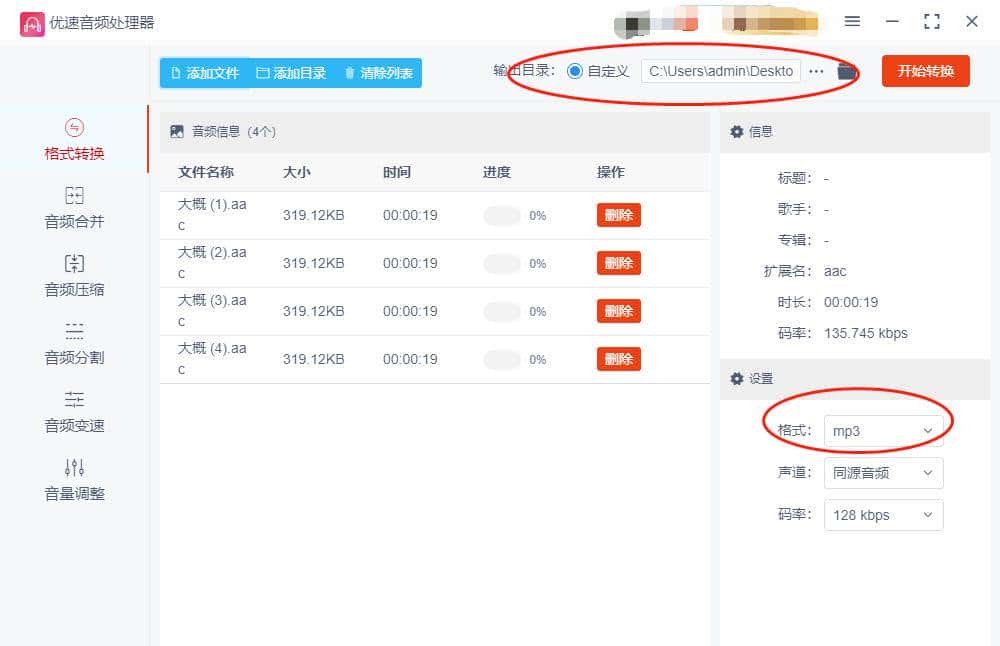
Task: Open the 格式 format dropdown showing mp3
Action: [883, 431]
